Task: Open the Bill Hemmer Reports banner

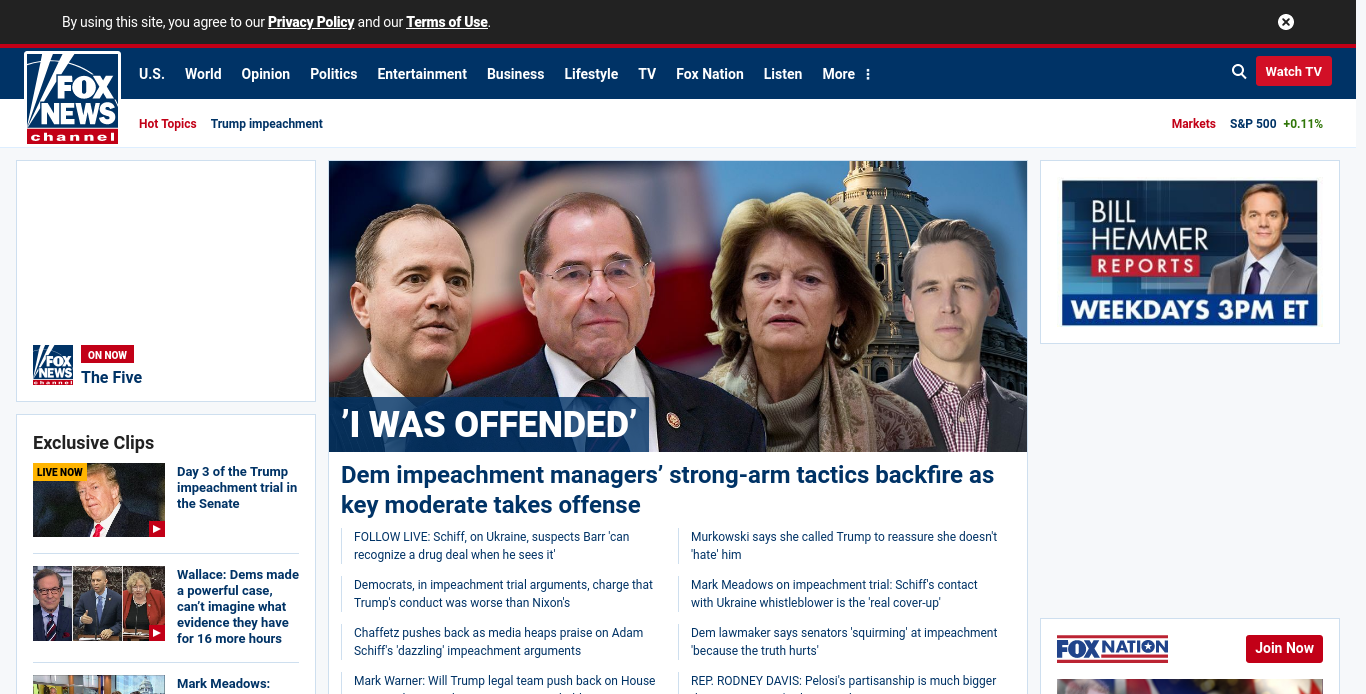Action: click(x=1190, y=252)
